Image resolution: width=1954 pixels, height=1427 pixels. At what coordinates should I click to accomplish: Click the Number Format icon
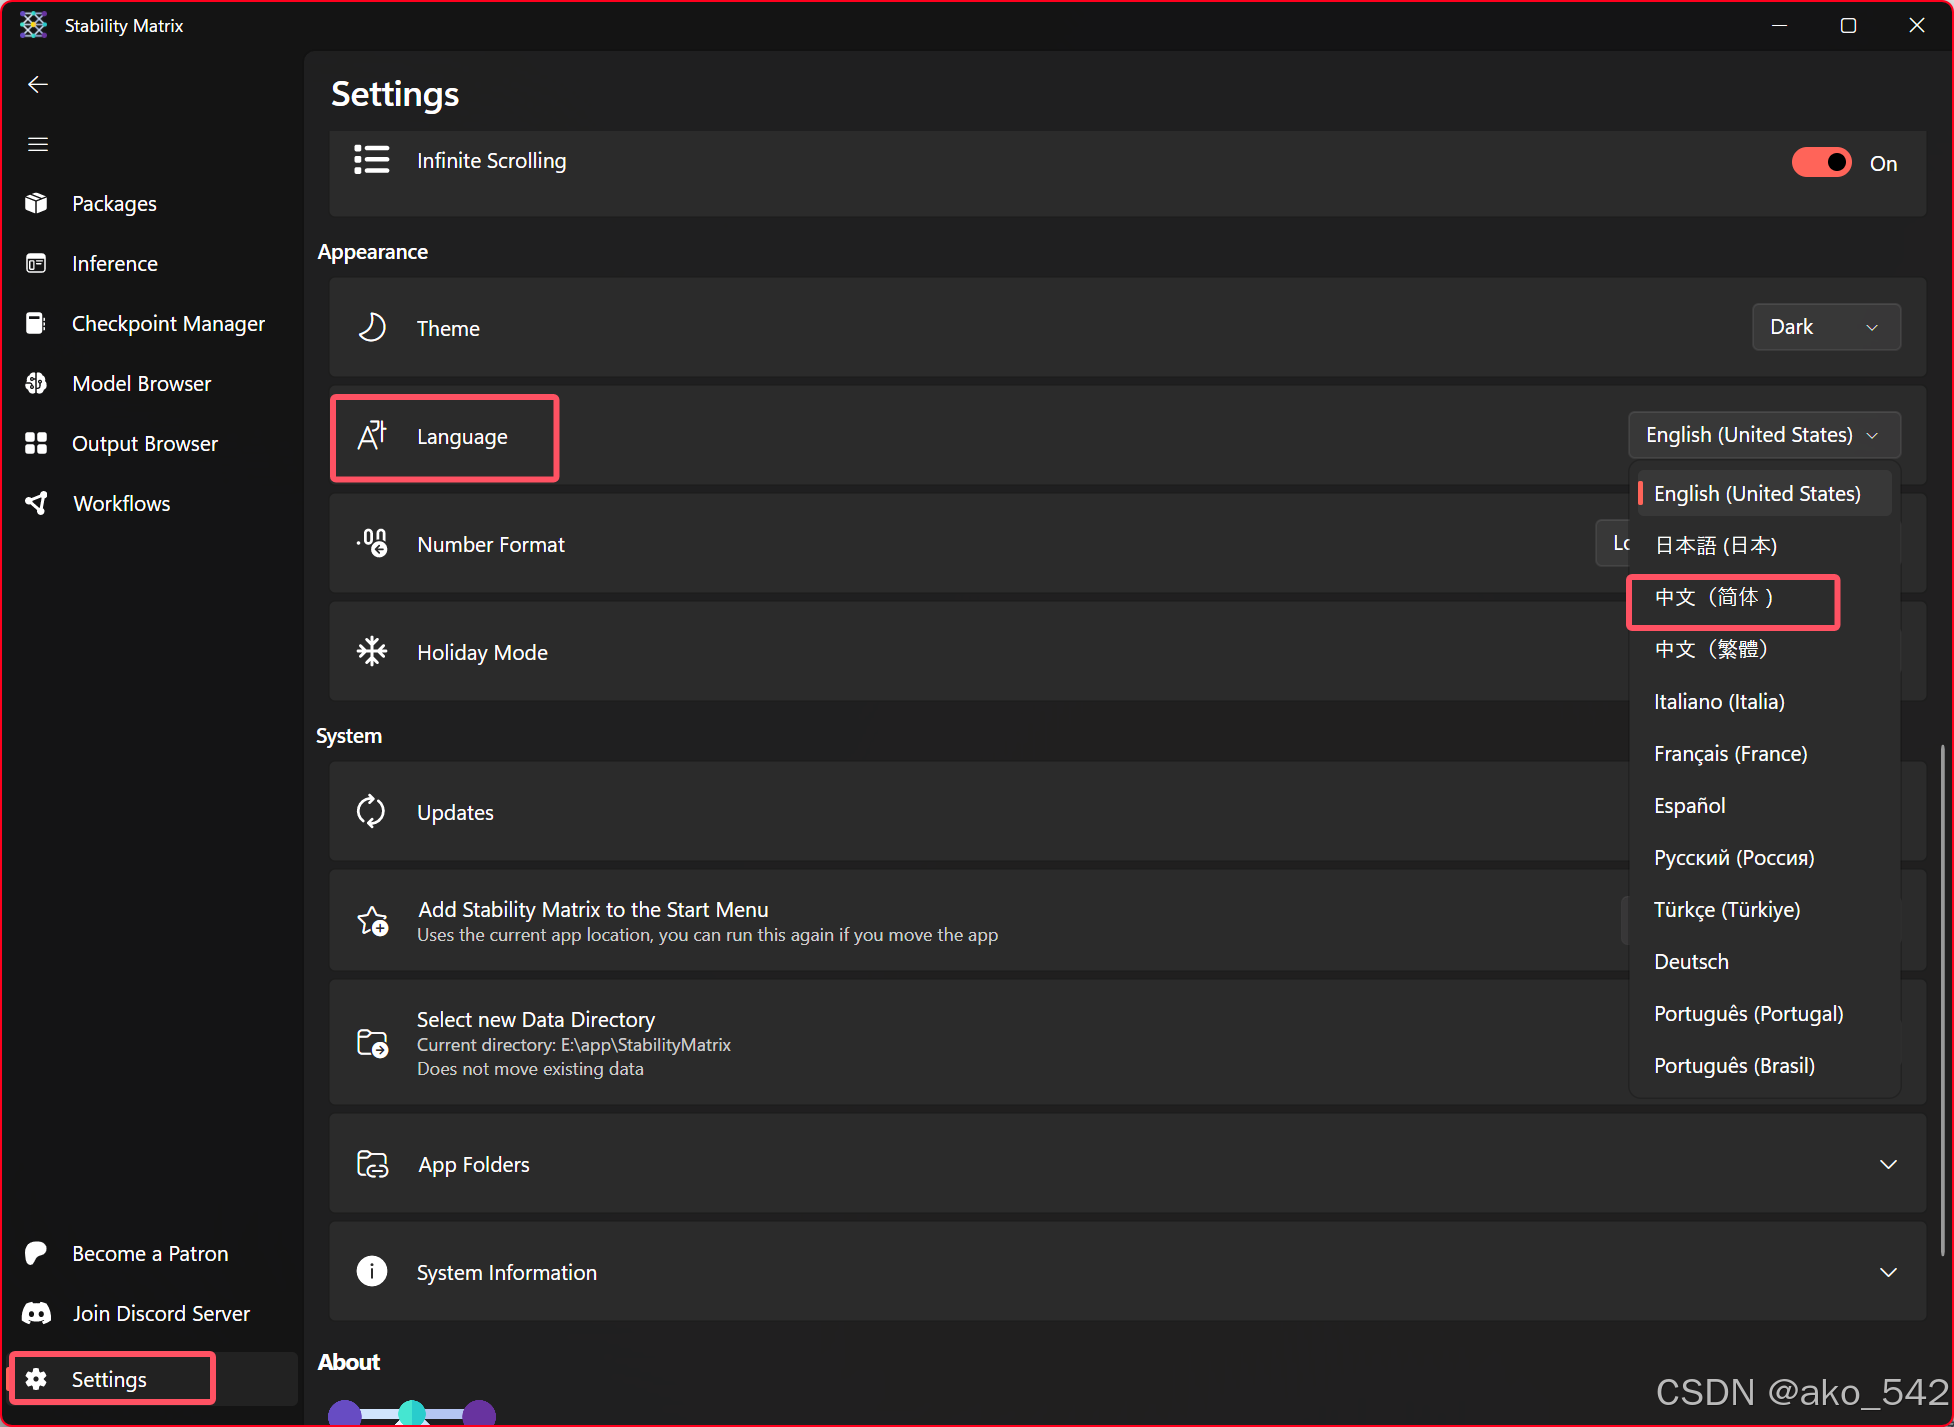372,543
